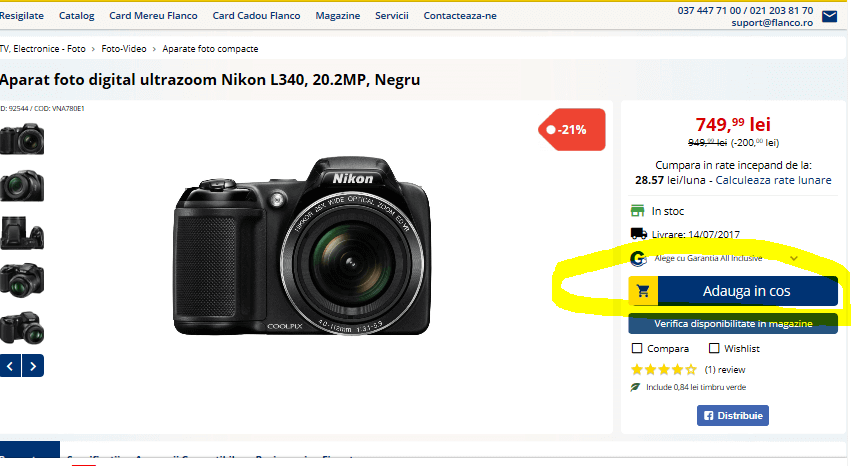The image size is (851, 466).
Task: Expand the Garantia All Inclusive dropdown
Action: click(x=794, y=258)
